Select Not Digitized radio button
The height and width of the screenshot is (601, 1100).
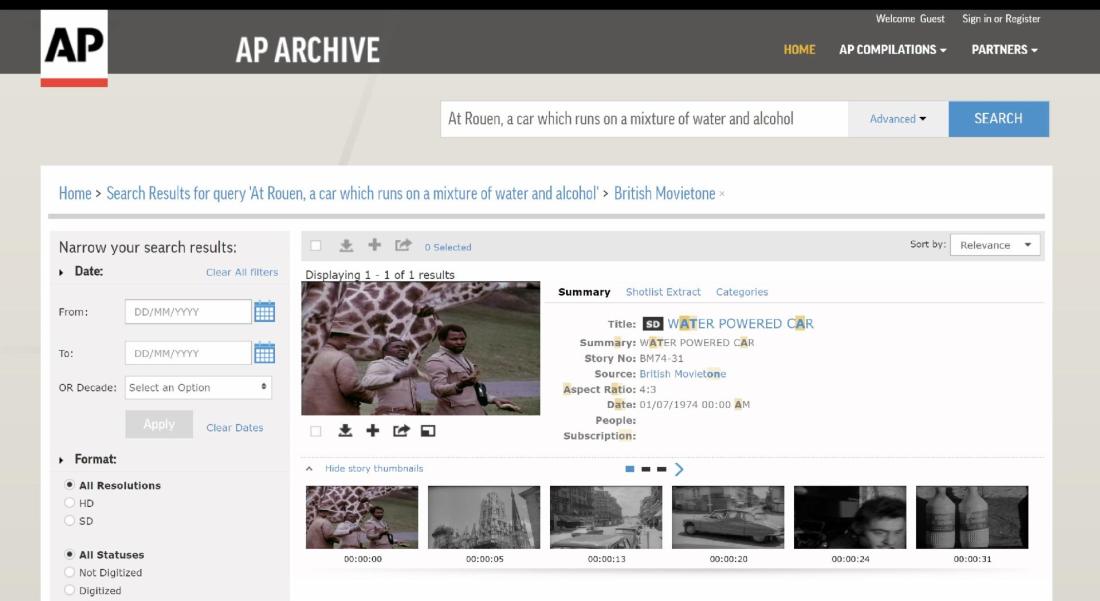(x=69, y=572)
